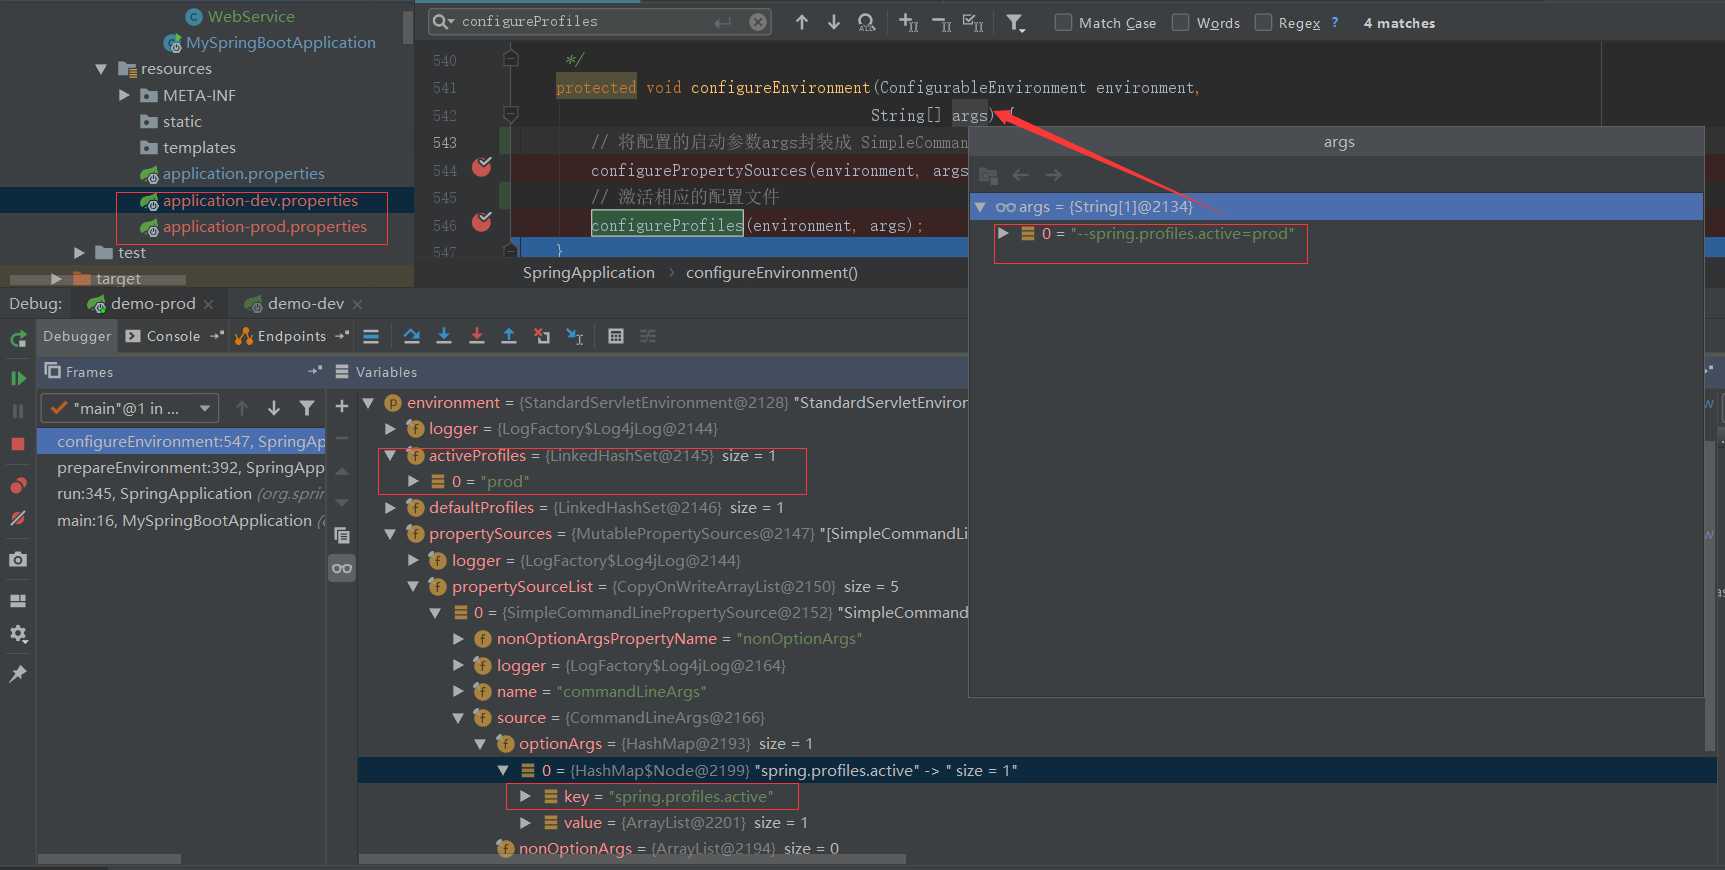Open Regex help question mark
1725x870 pixels.
tap(1334, 22)
